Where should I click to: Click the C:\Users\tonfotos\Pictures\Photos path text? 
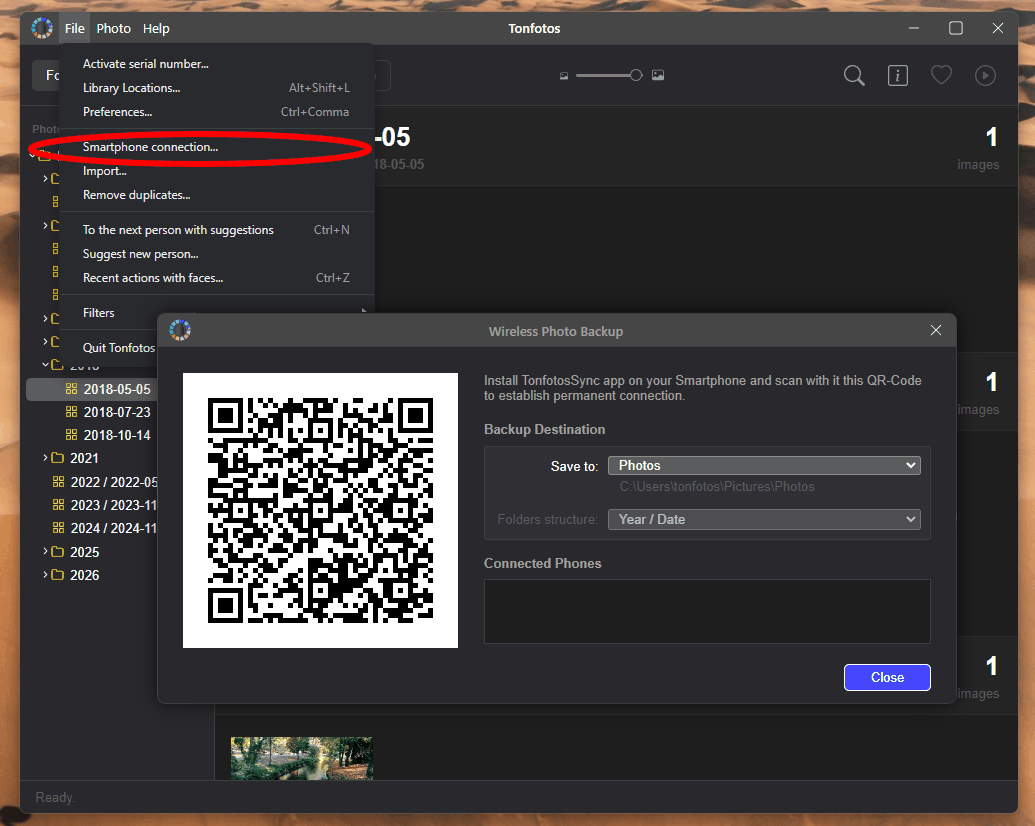(x=717, y=487)
